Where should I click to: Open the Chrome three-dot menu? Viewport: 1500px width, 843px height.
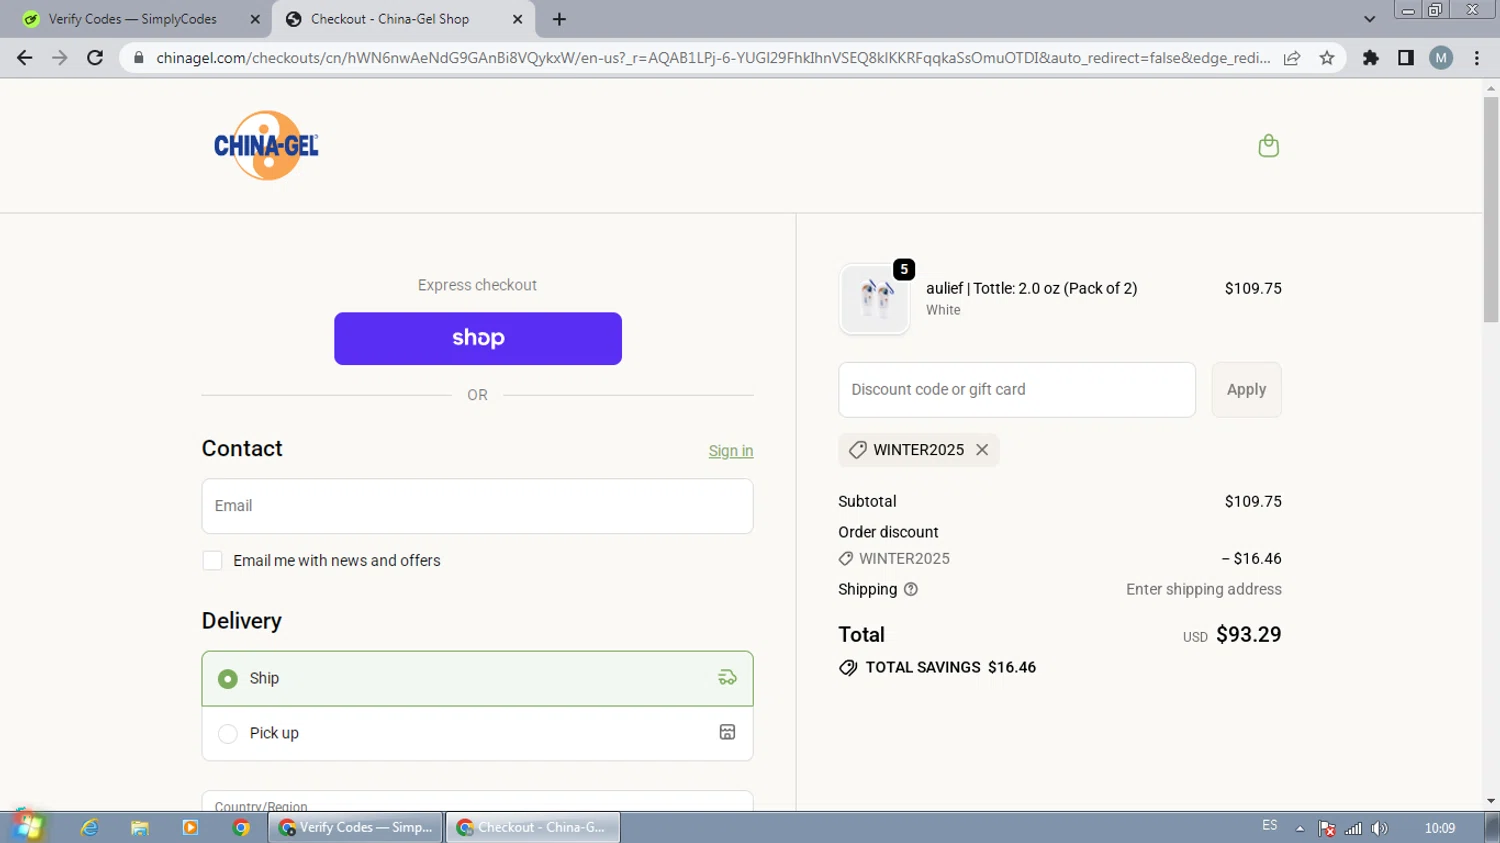coord(1477,58)
